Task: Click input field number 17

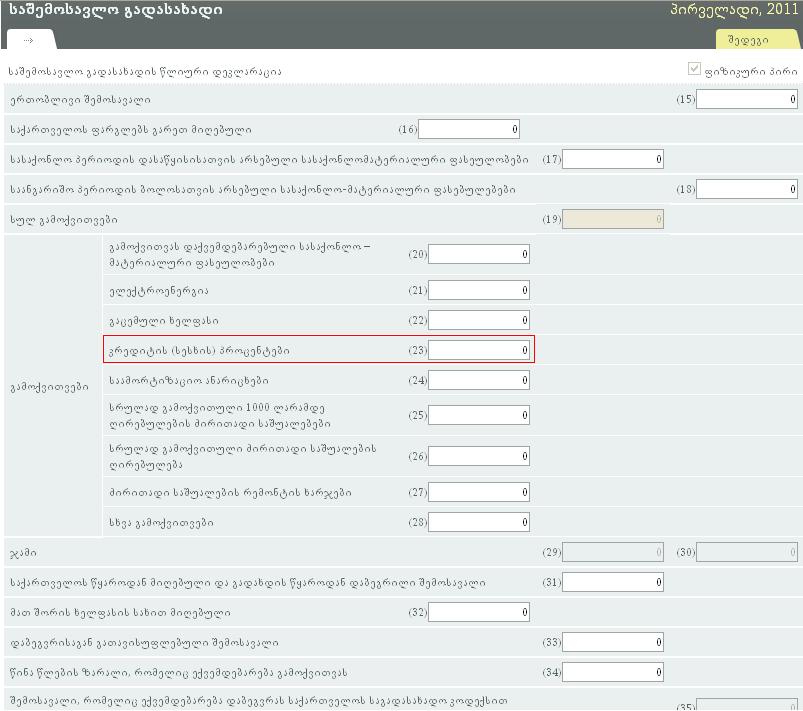Action: [x=612, y=159]
